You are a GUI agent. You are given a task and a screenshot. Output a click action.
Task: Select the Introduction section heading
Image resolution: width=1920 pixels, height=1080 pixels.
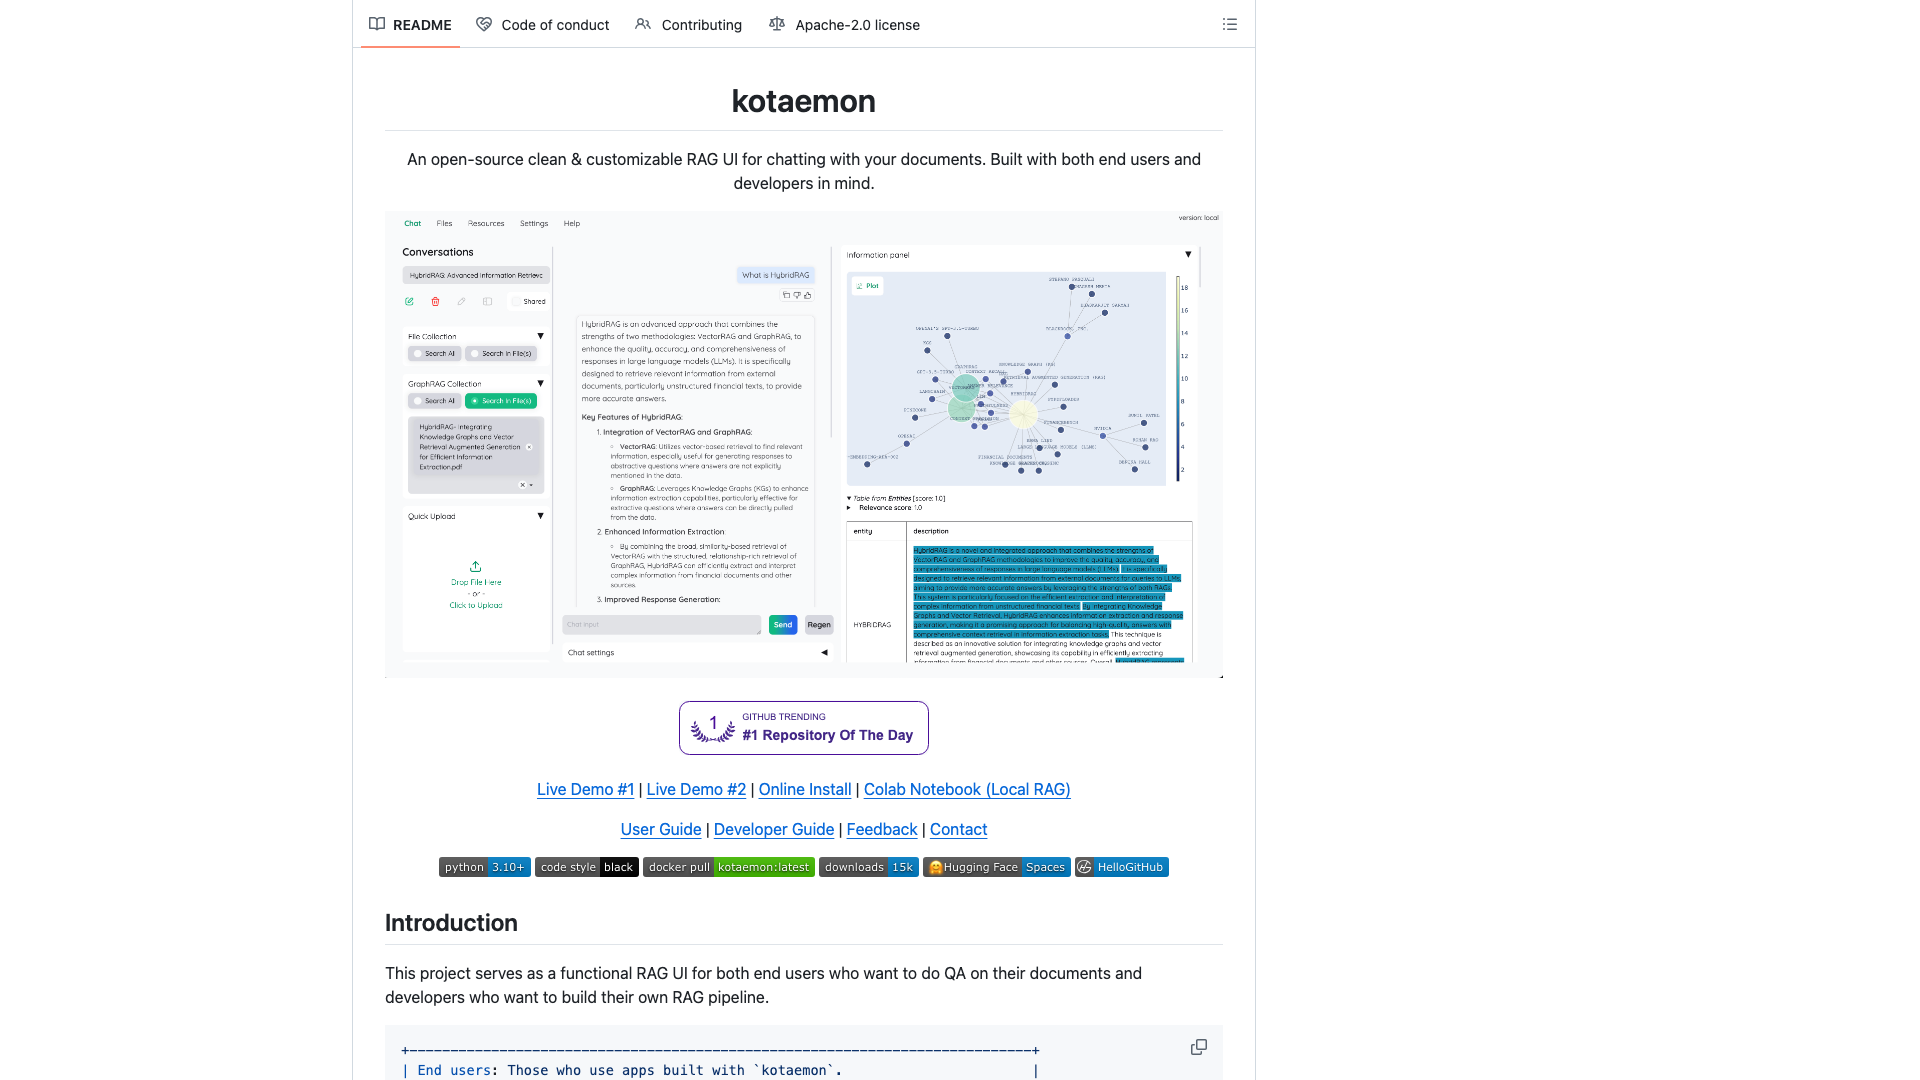coord(451,923)
